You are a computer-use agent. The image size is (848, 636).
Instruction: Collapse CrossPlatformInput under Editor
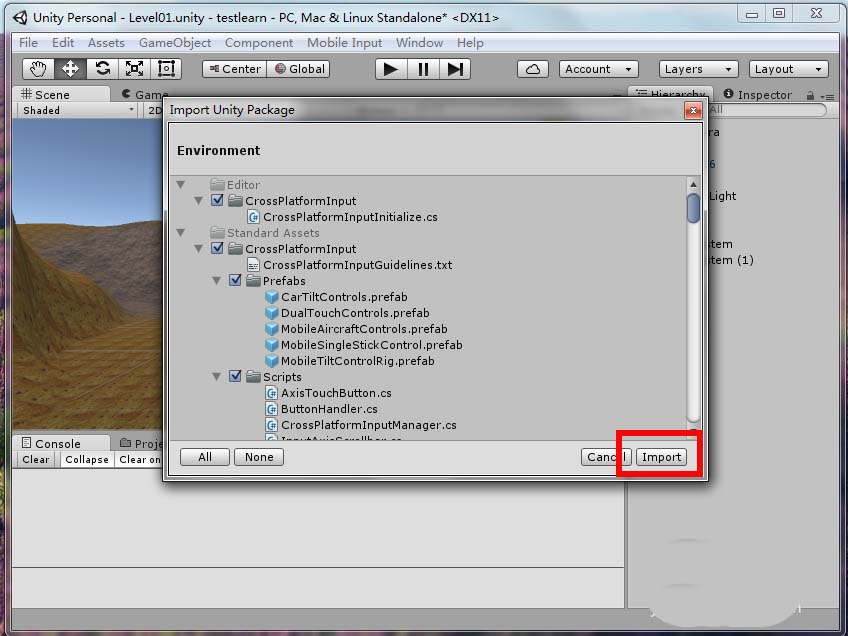pyautogui.click(x=198, y=201)
